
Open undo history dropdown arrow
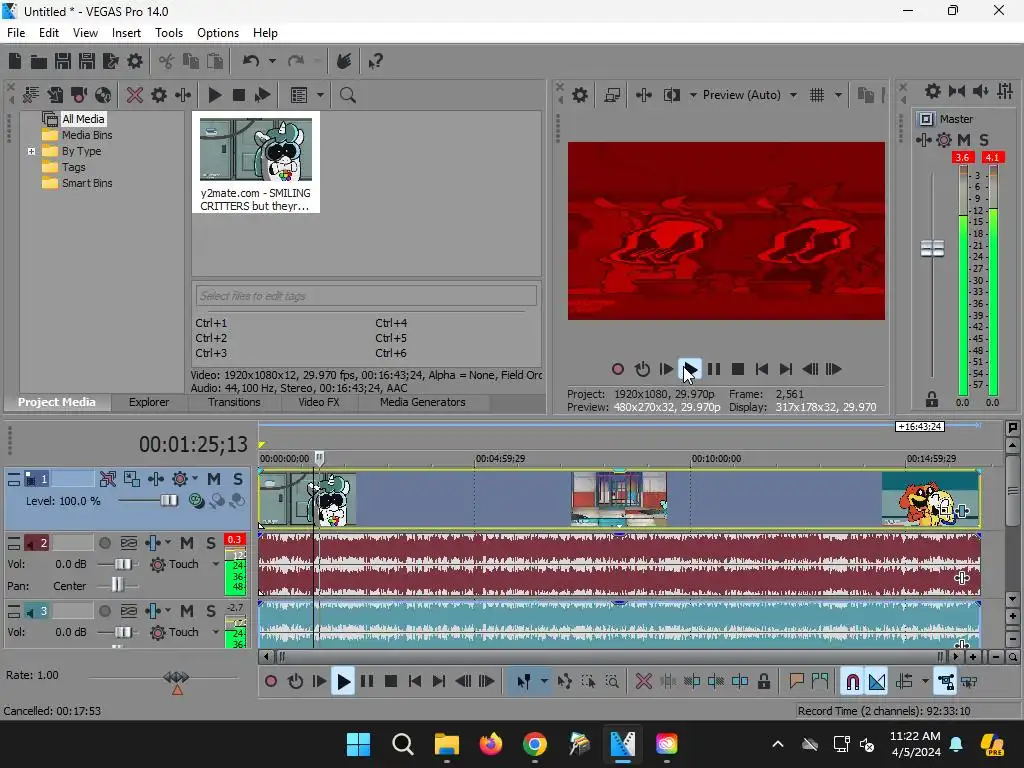pyautogui.click(x=272, y=61)
